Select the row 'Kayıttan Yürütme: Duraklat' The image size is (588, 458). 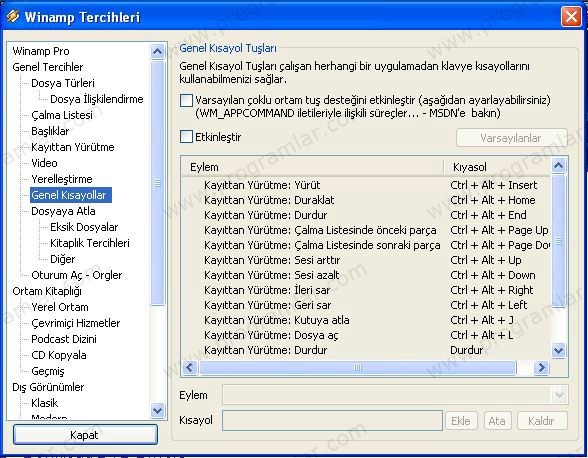366,200
